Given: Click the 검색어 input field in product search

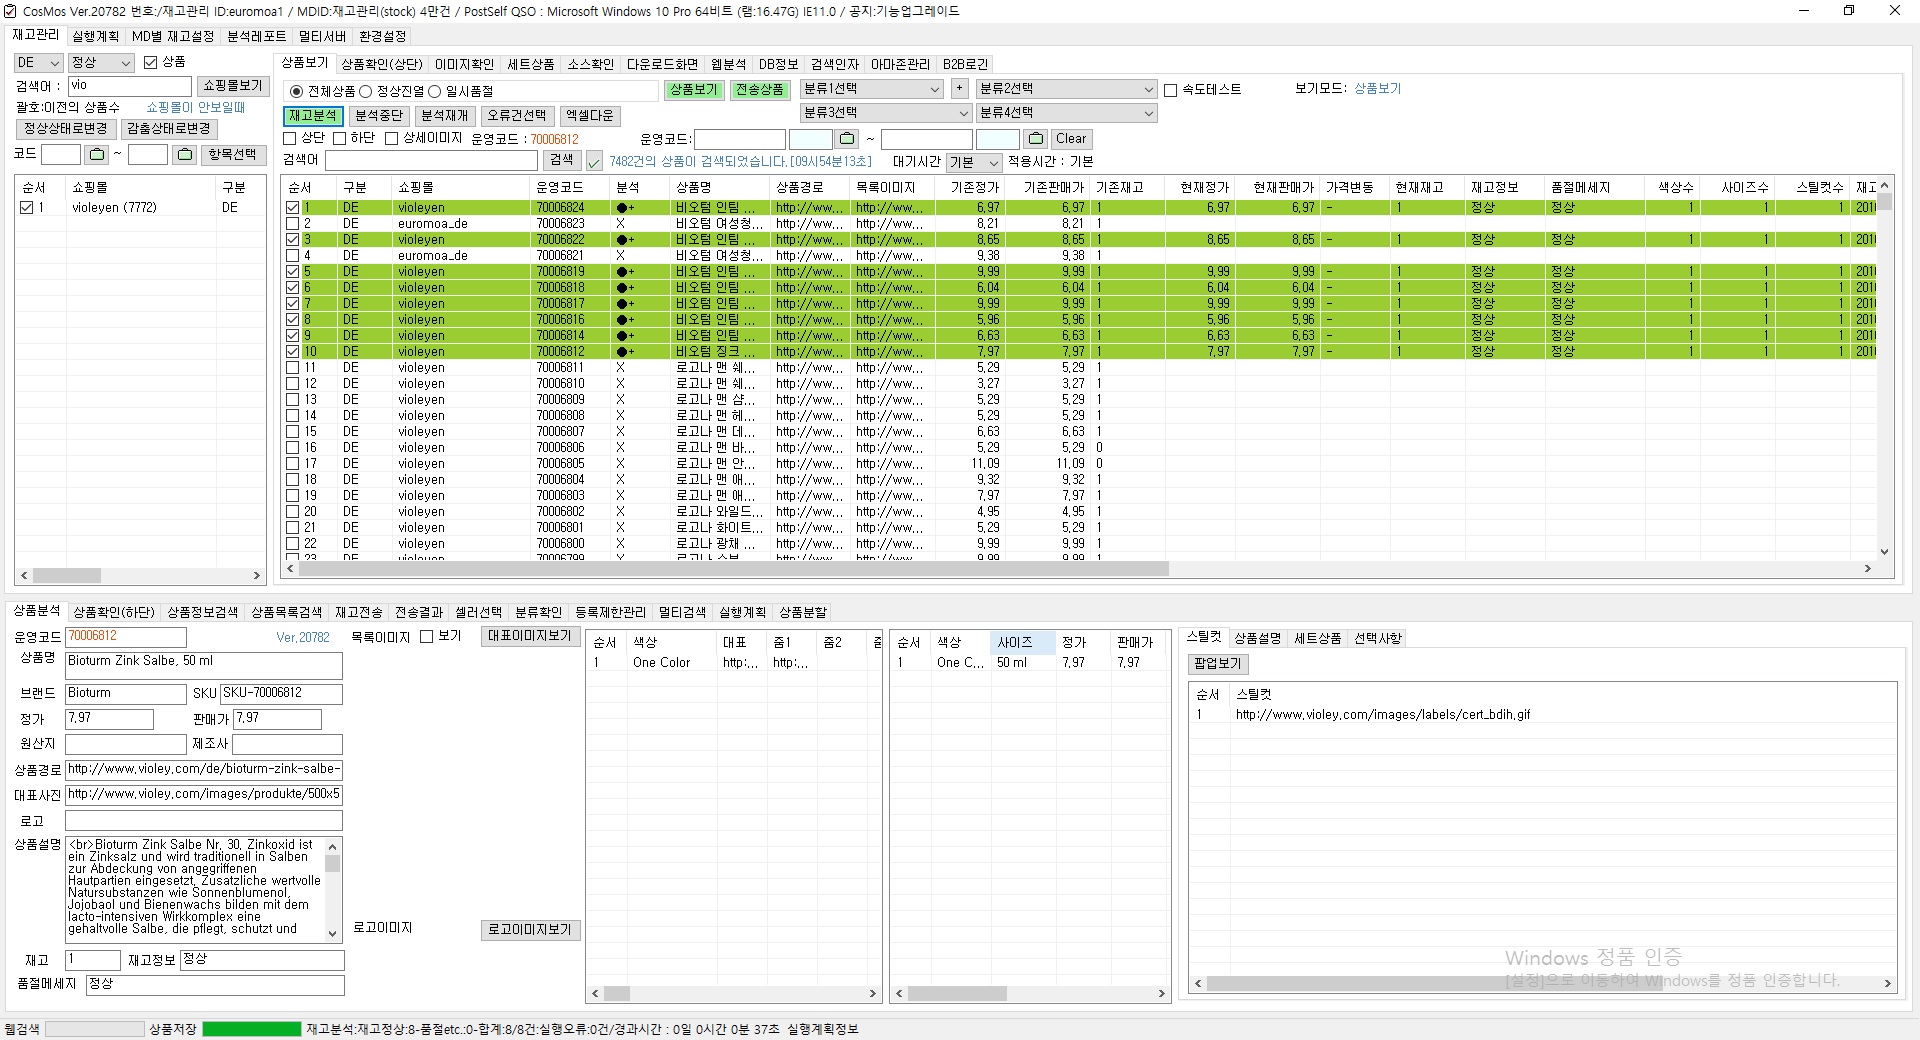Looking at the screenshot, I should point(431,161).
